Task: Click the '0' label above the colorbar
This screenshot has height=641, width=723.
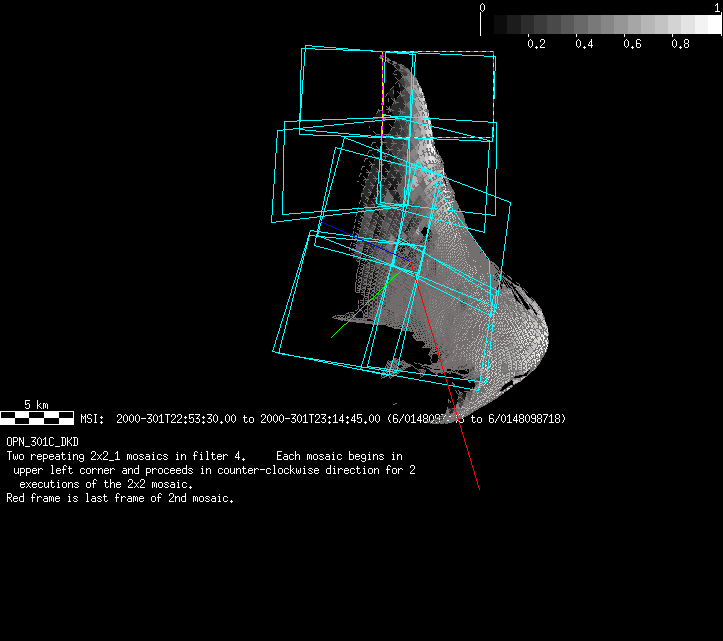Action: tap(483, 7)
